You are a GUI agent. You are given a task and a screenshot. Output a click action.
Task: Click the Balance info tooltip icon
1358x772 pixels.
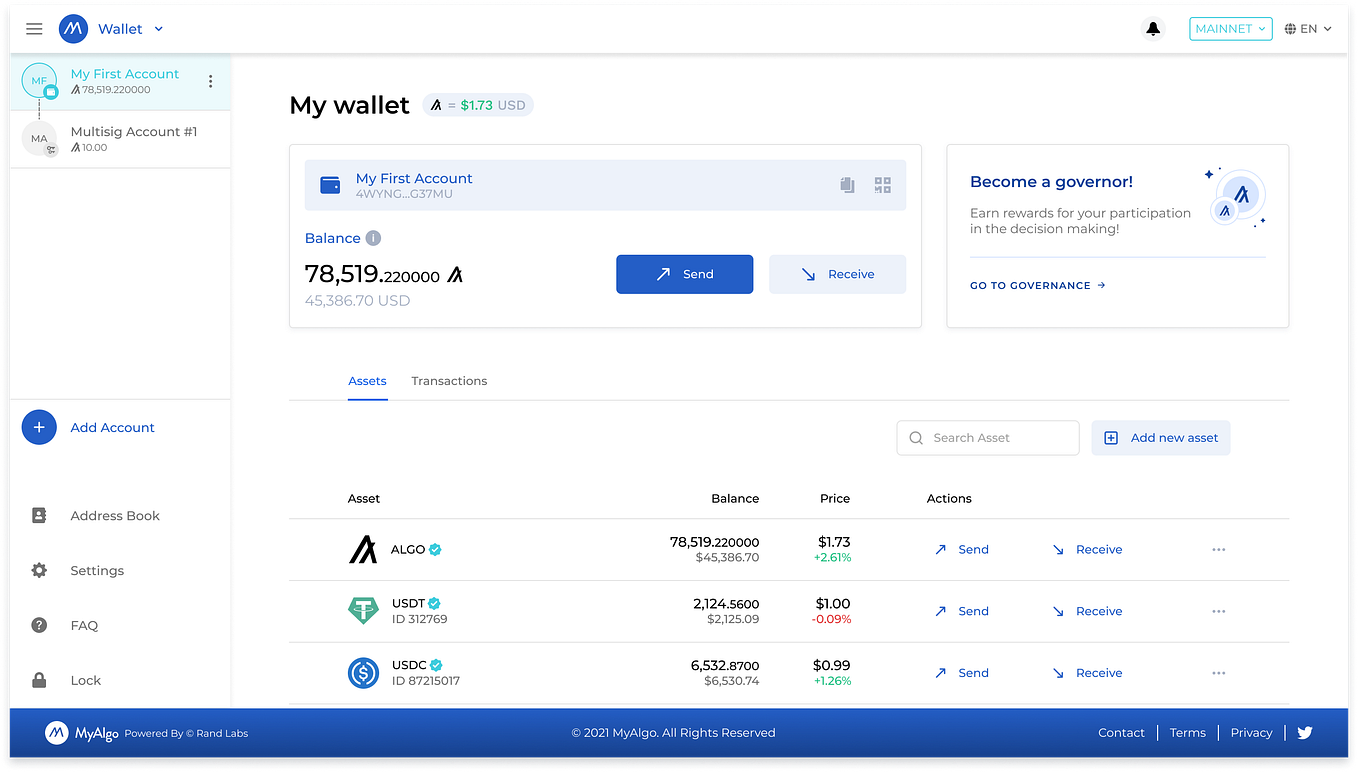click(x=373, y=238)
